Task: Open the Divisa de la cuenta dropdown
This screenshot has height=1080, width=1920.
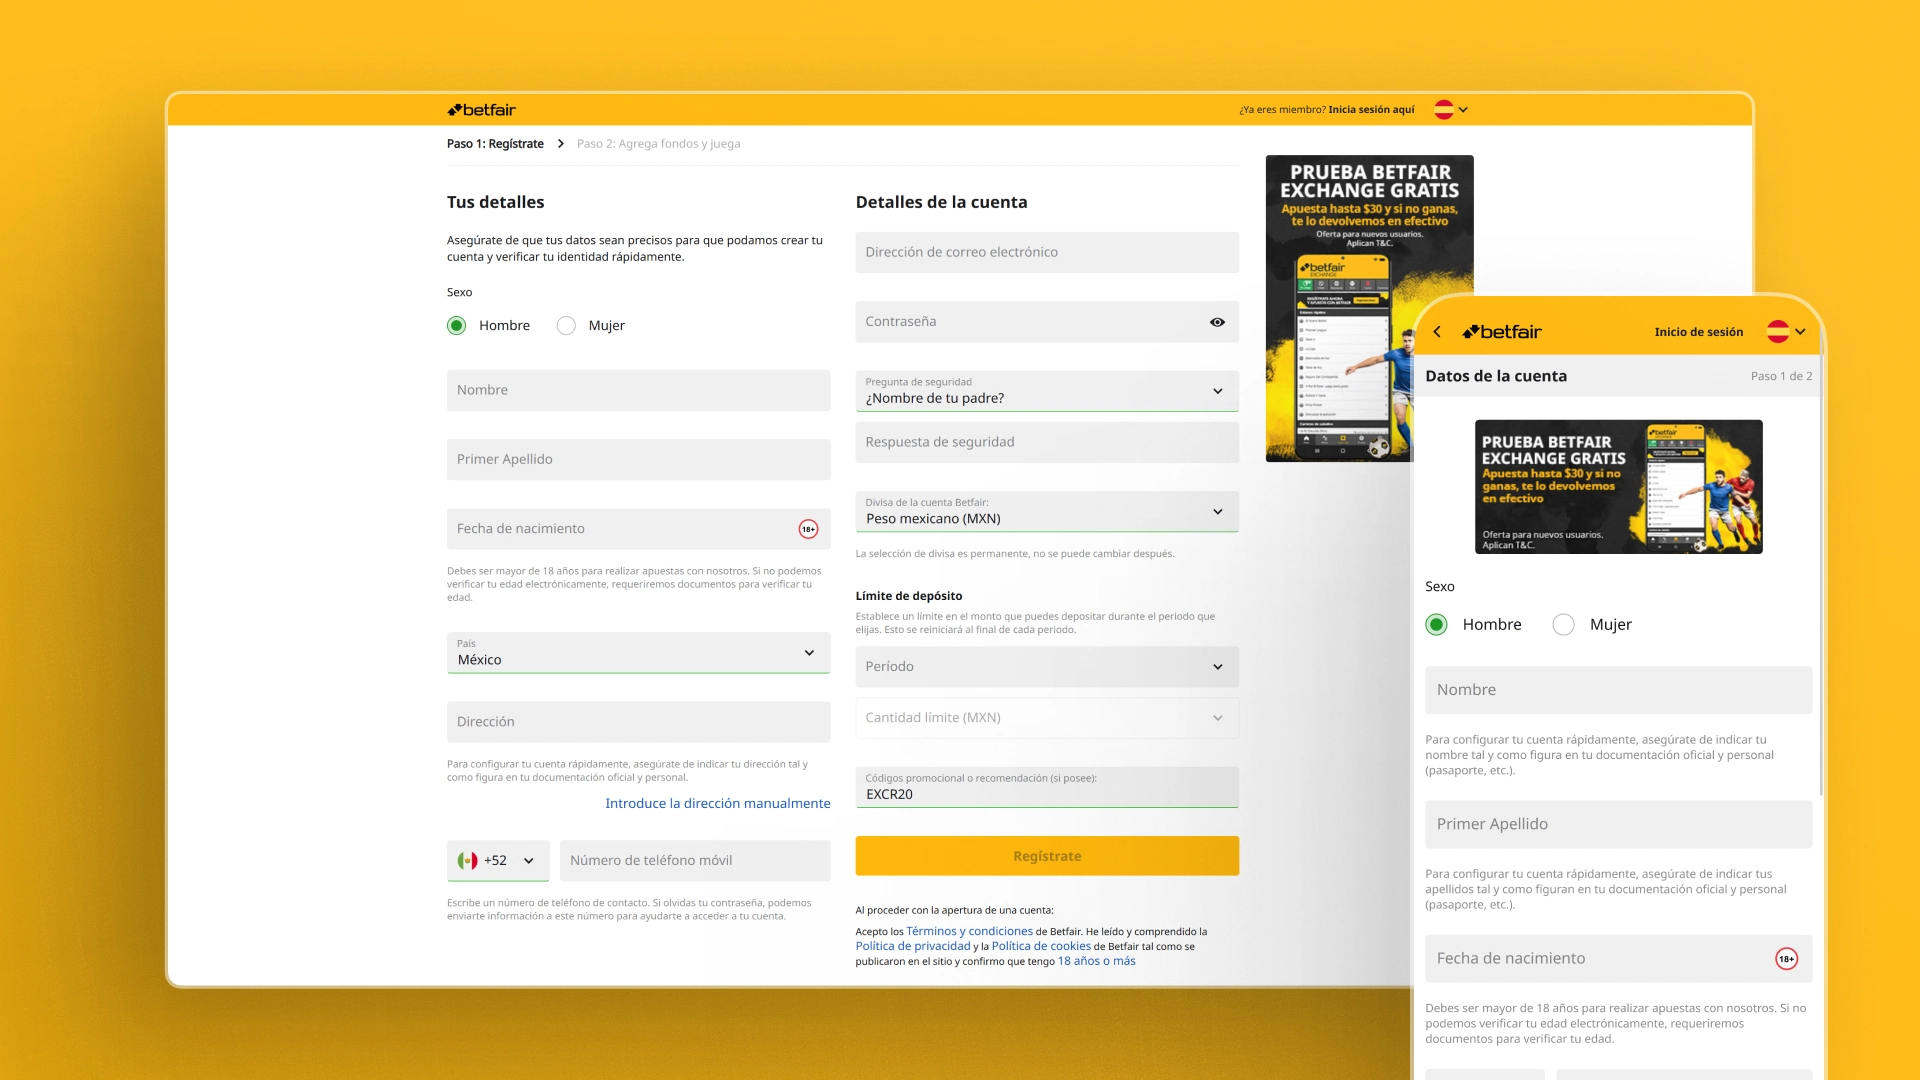Action: coord(1047,512)
